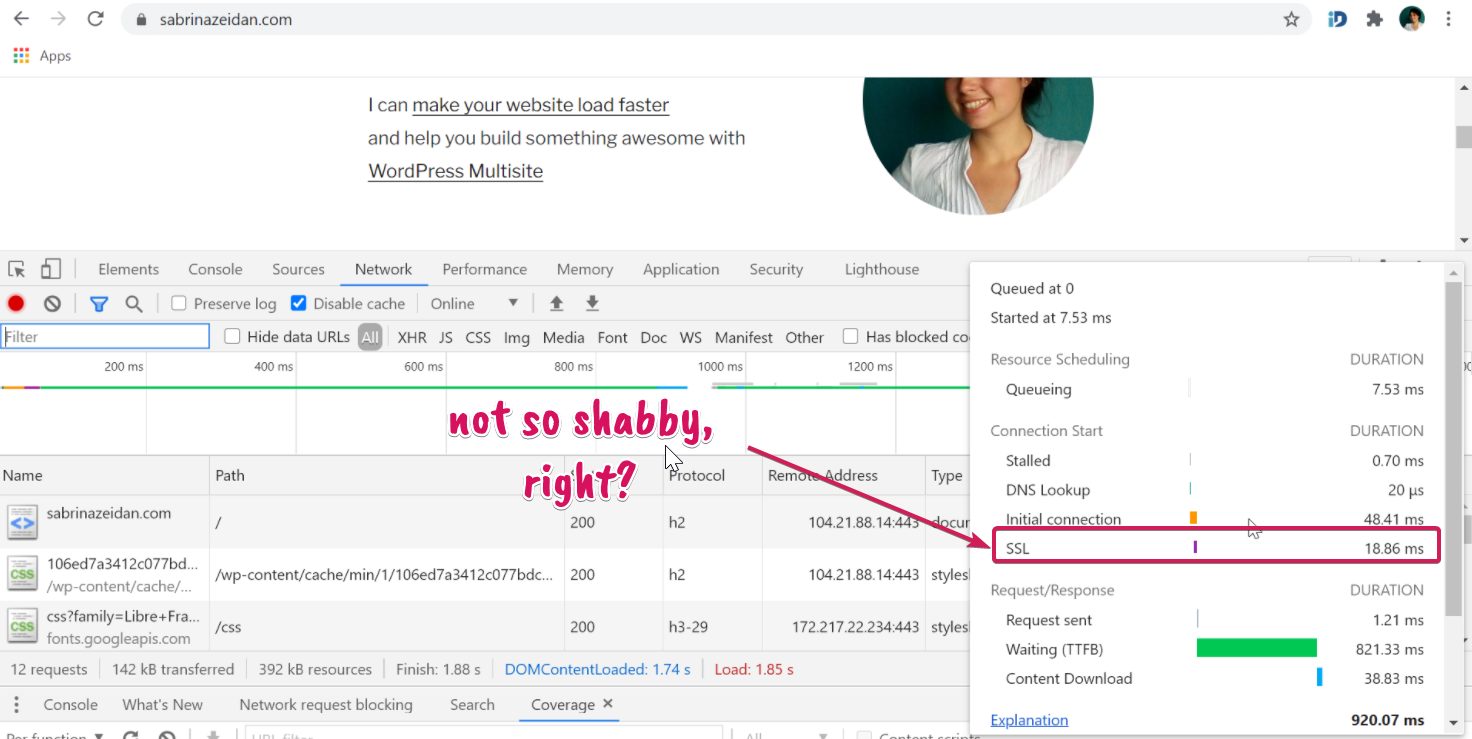Click the CSS file icon for css?family=Libre+Fra

click(22, 627)
